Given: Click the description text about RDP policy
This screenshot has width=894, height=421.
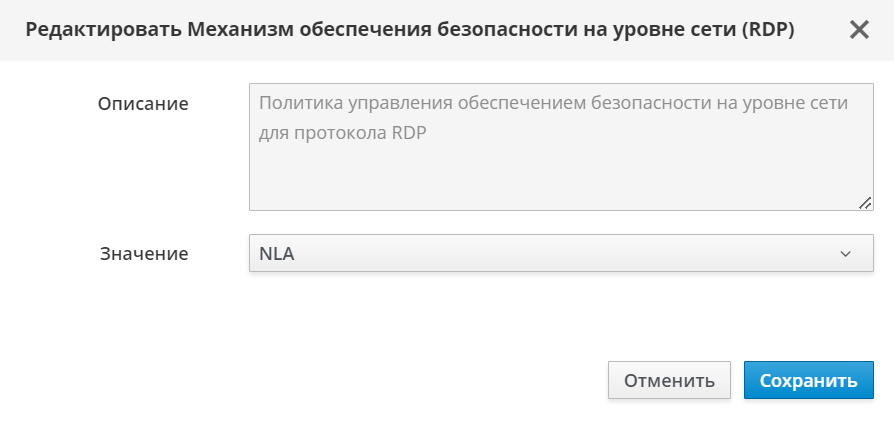Looking at the screenshot, I should 553,103.
